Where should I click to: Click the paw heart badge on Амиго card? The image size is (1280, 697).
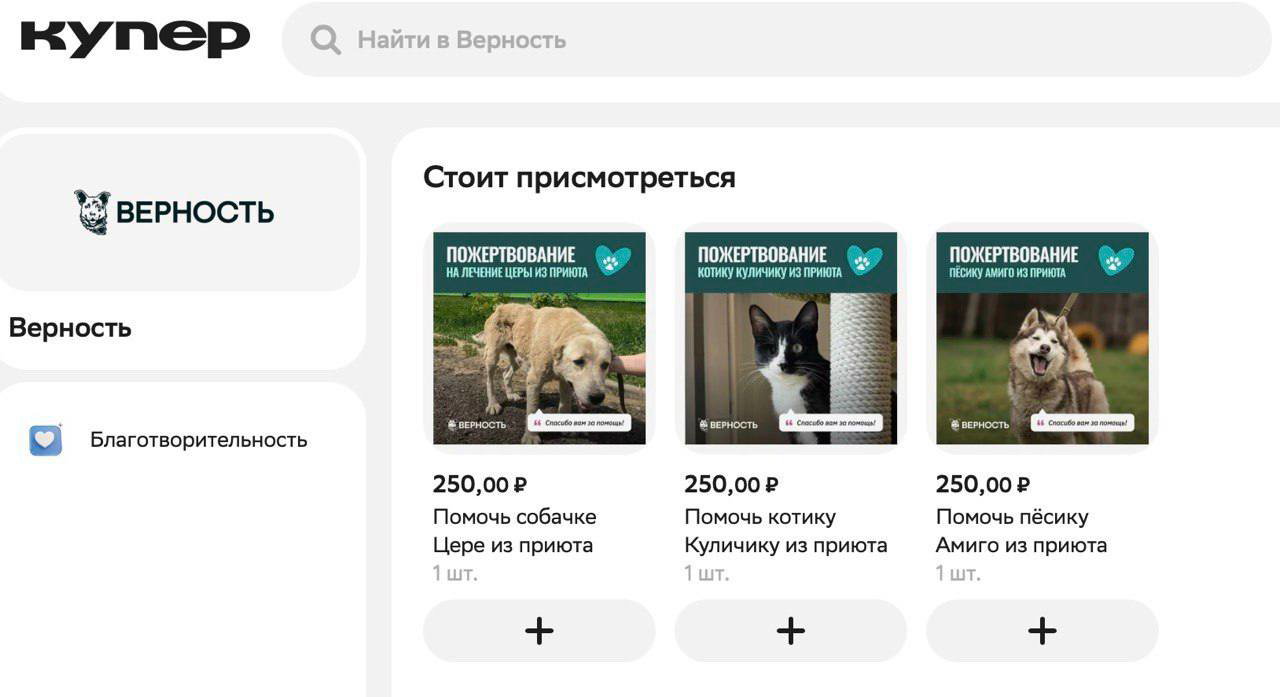[1116, 261]
